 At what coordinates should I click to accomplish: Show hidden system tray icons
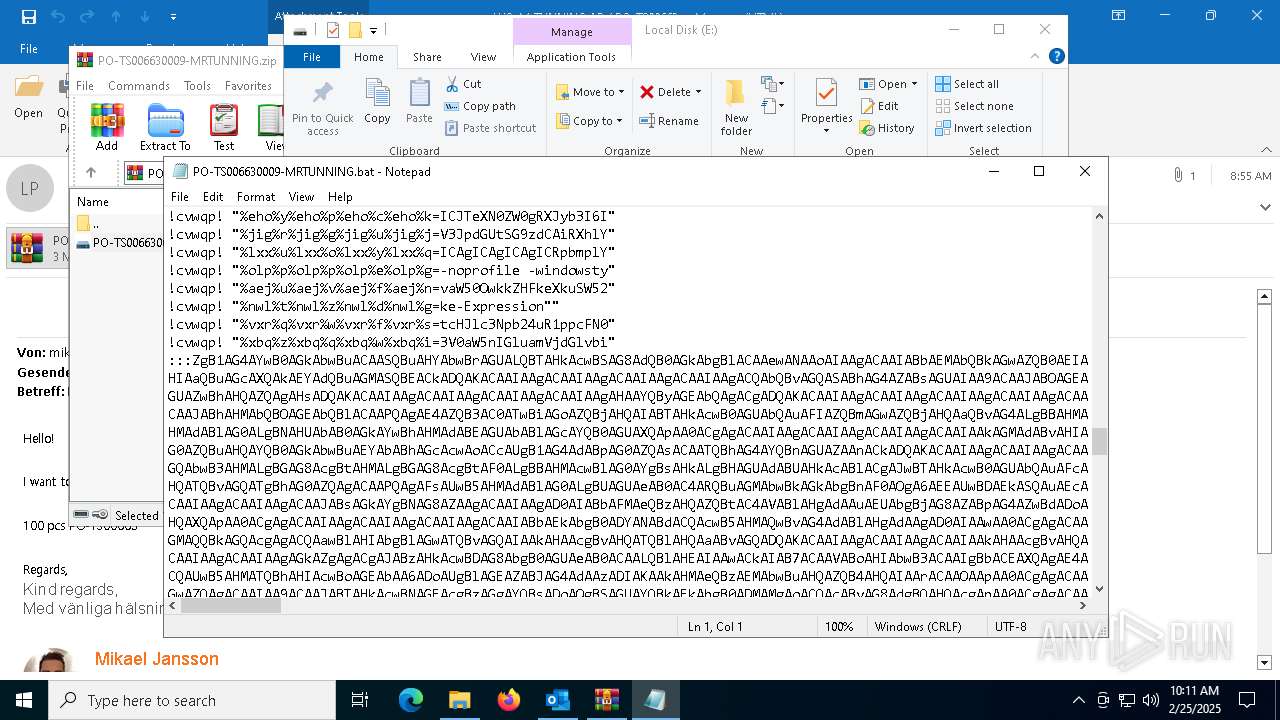click(x=1078, y=700)
